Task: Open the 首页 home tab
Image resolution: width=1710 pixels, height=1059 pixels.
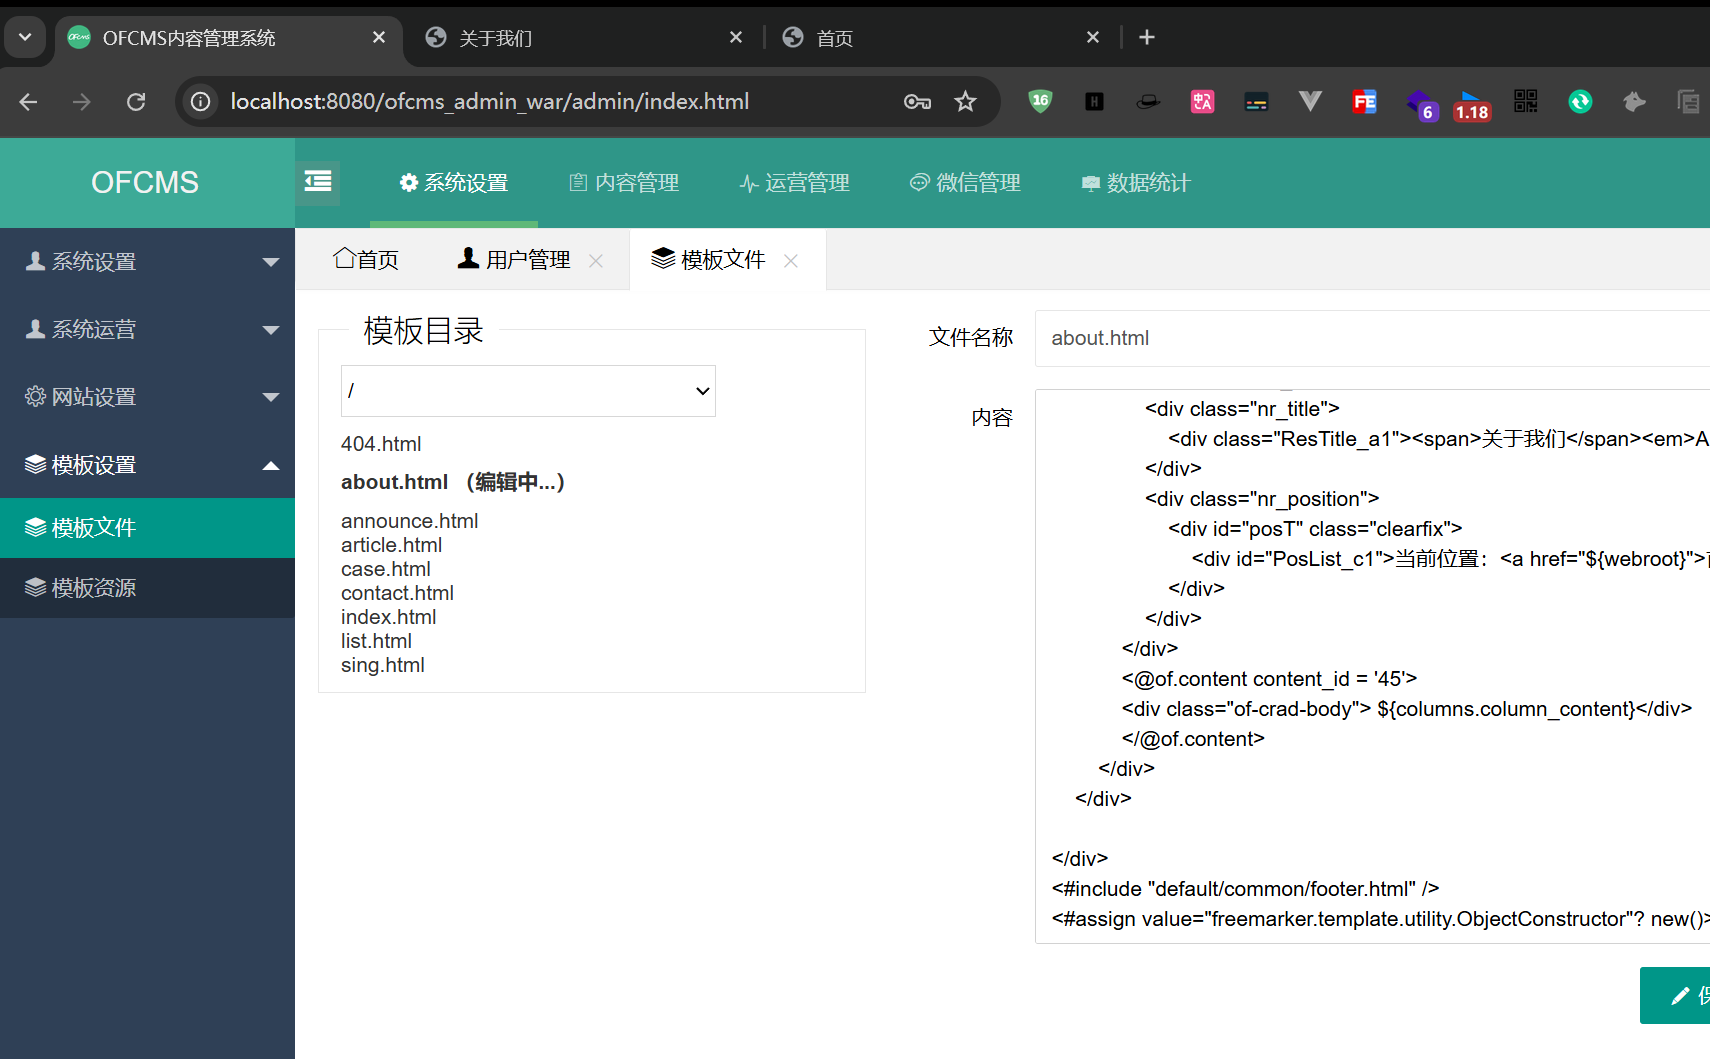Action: 366,260
